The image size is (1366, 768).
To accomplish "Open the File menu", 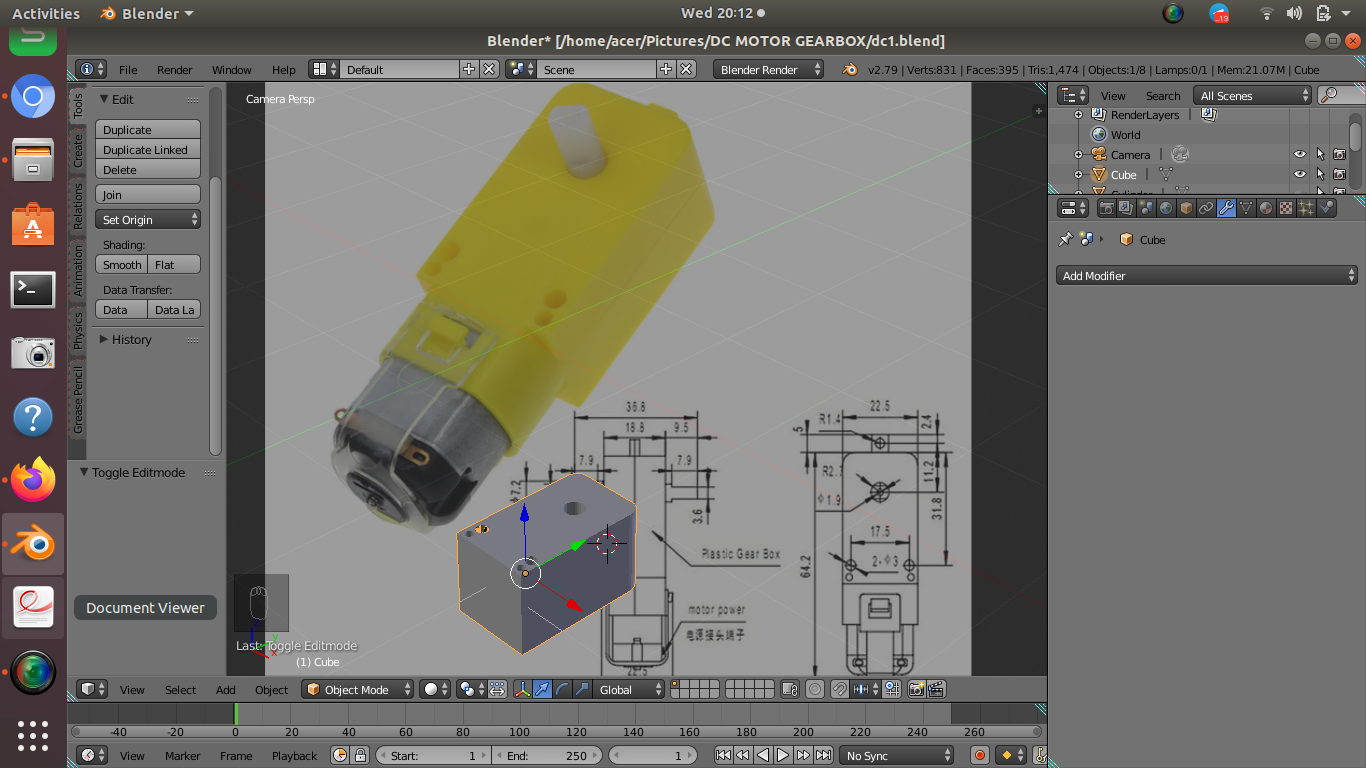I will pos(128,70).
